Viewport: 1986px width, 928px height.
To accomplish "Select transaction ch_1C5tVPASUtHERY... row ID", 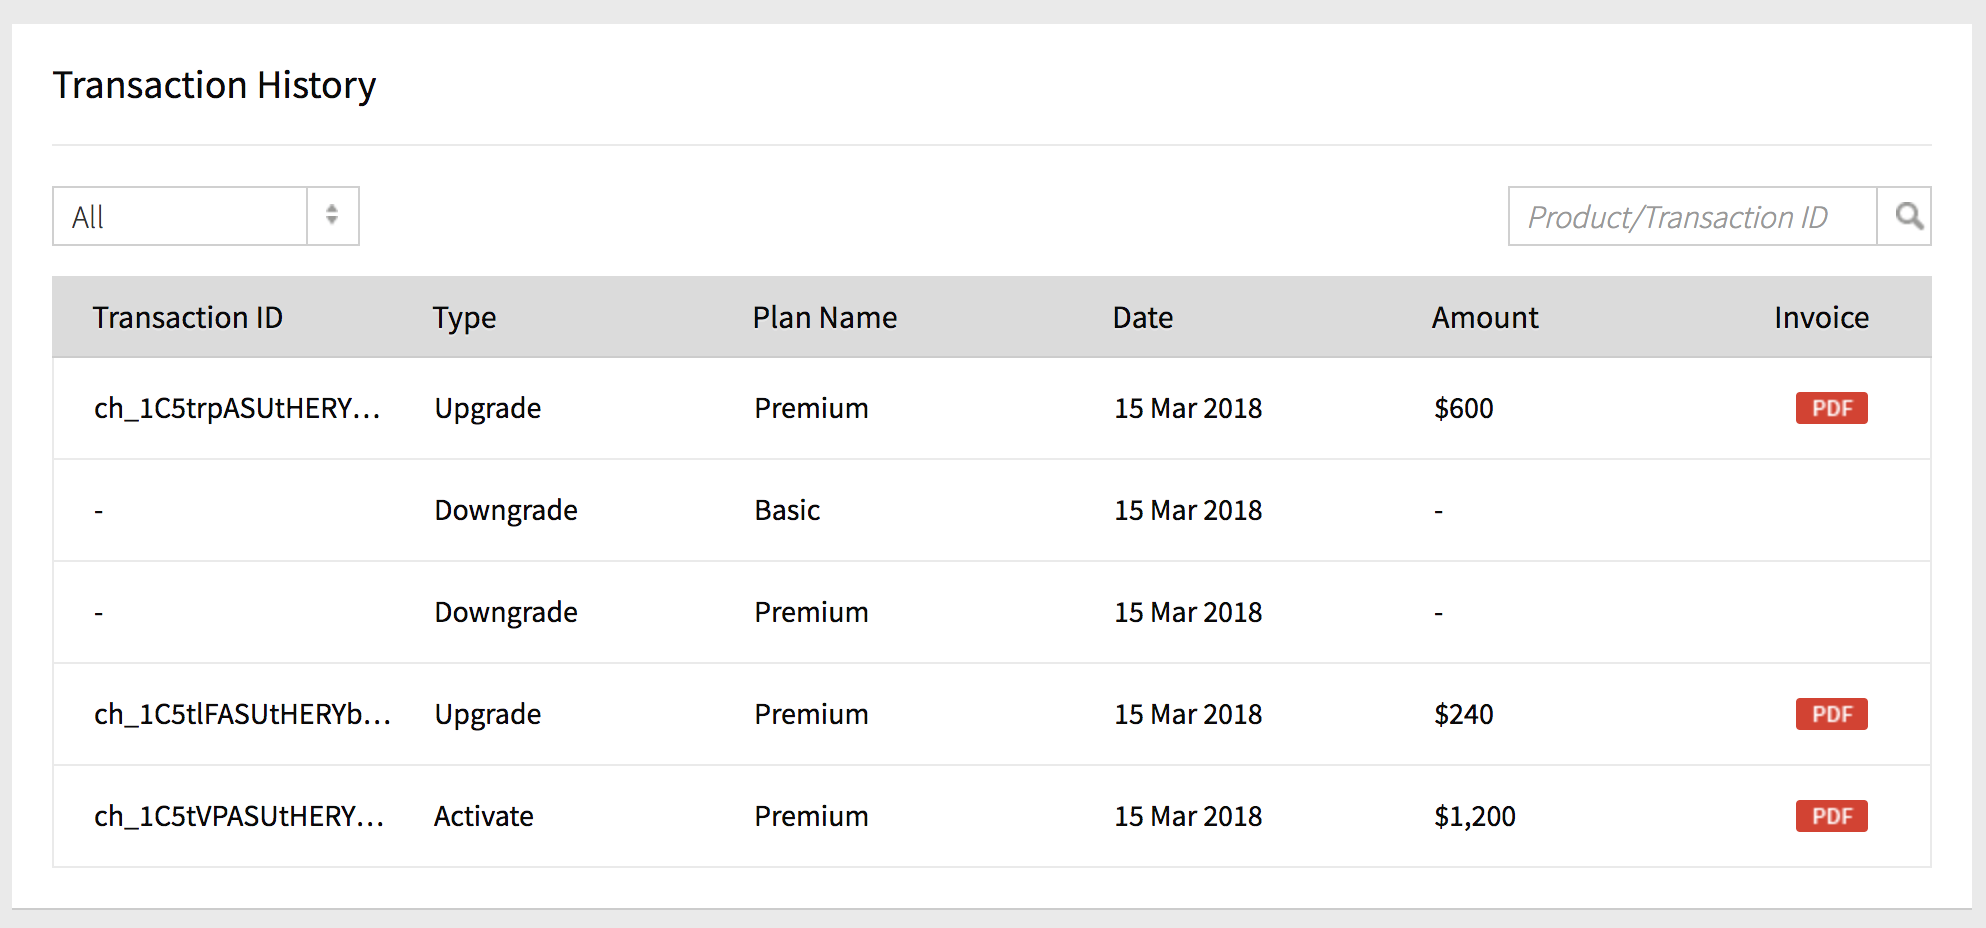I will click(239, 816).
